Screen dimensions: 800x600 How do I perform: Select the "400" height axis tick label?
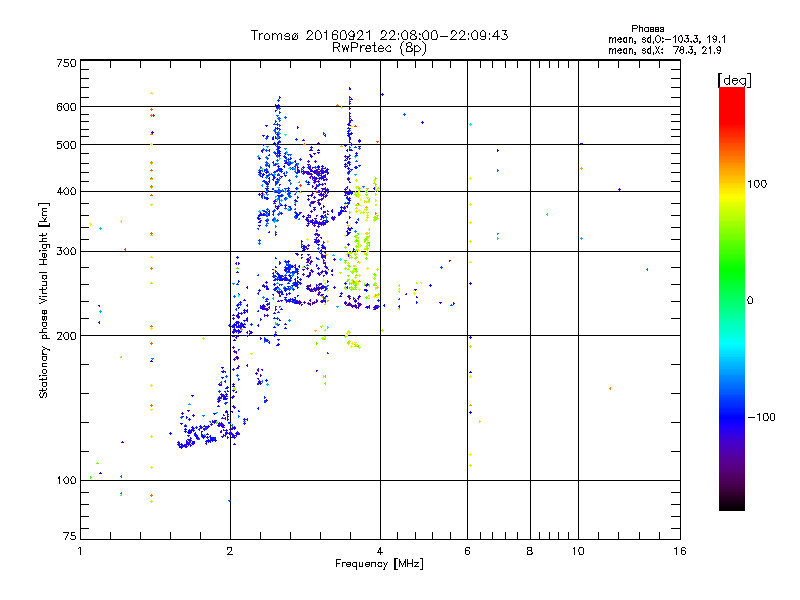(x=66, y=191)
